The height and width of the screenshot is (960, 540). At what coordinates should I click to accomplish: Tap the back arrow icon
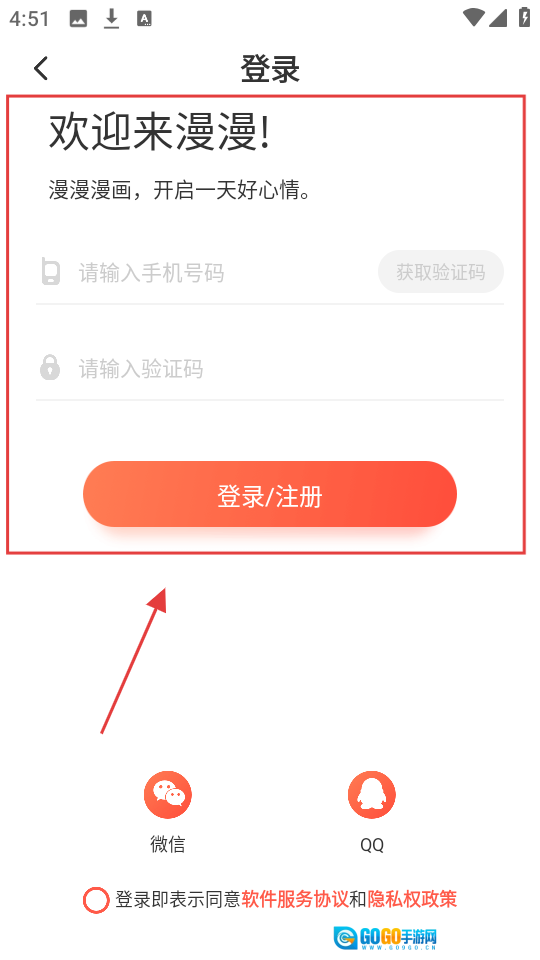[41, 68]
